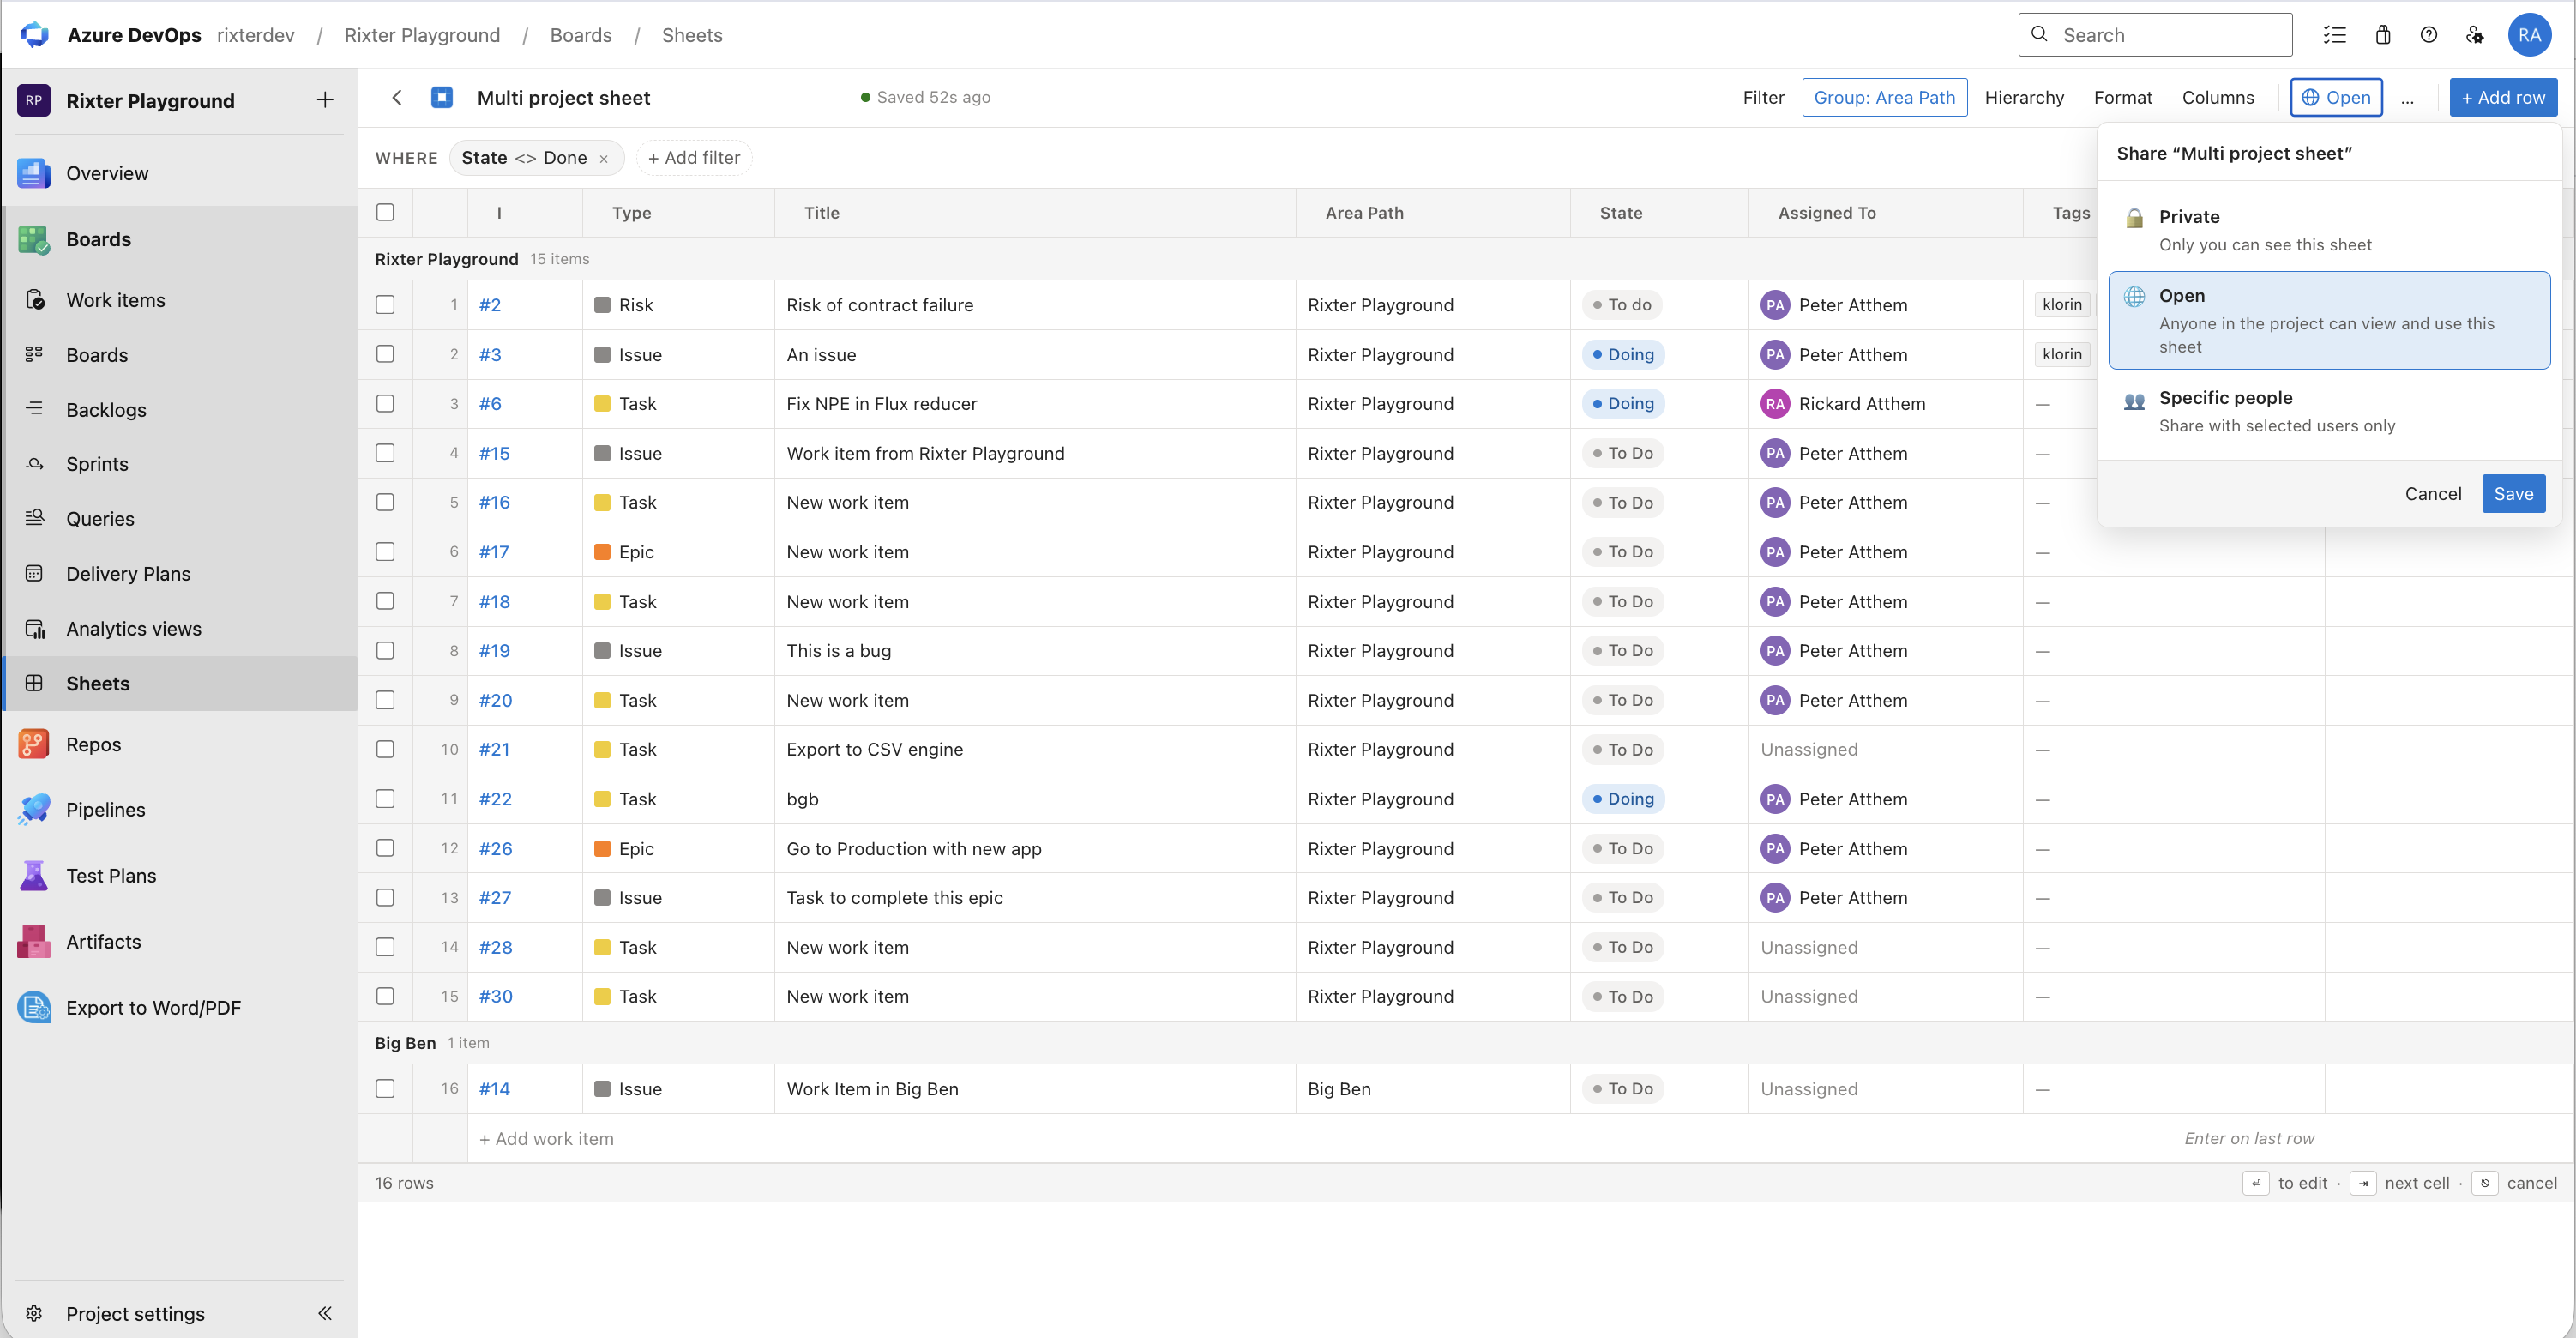Click the + Add row button

coord(2503,98)
